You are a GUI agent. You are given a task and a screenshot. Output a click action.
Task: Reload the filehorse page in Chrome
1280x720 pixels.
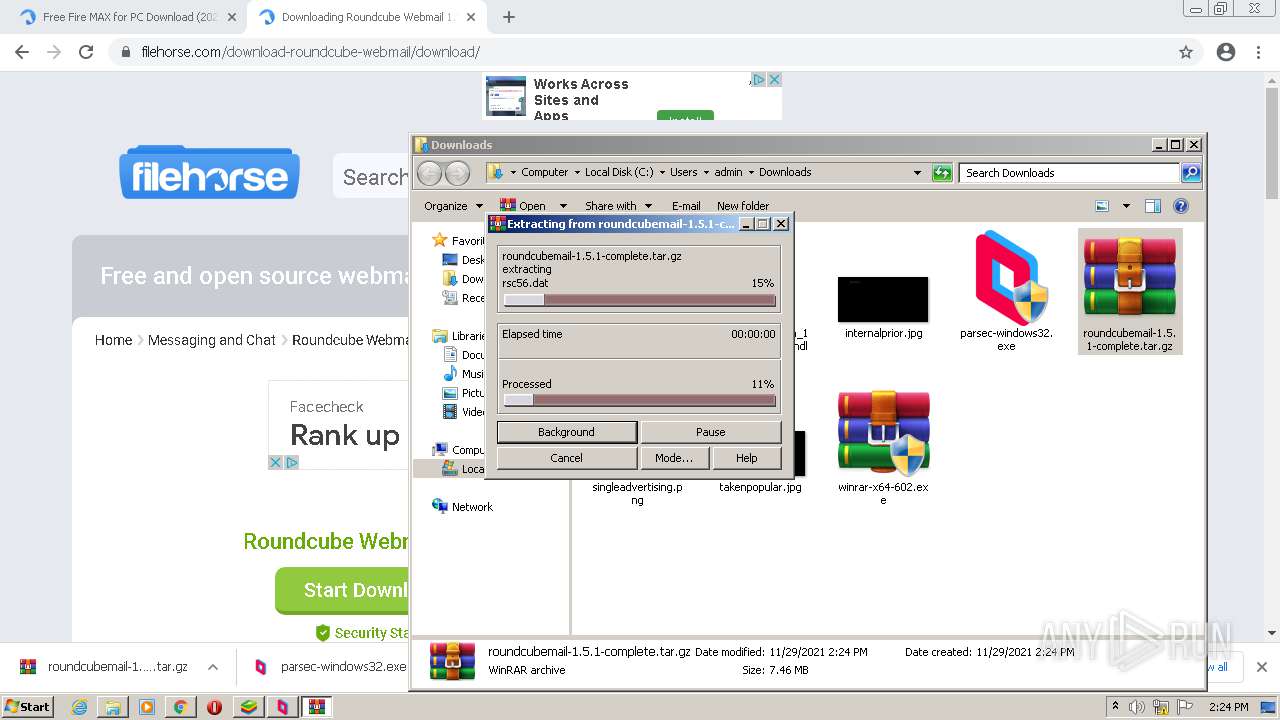[86, 52]
